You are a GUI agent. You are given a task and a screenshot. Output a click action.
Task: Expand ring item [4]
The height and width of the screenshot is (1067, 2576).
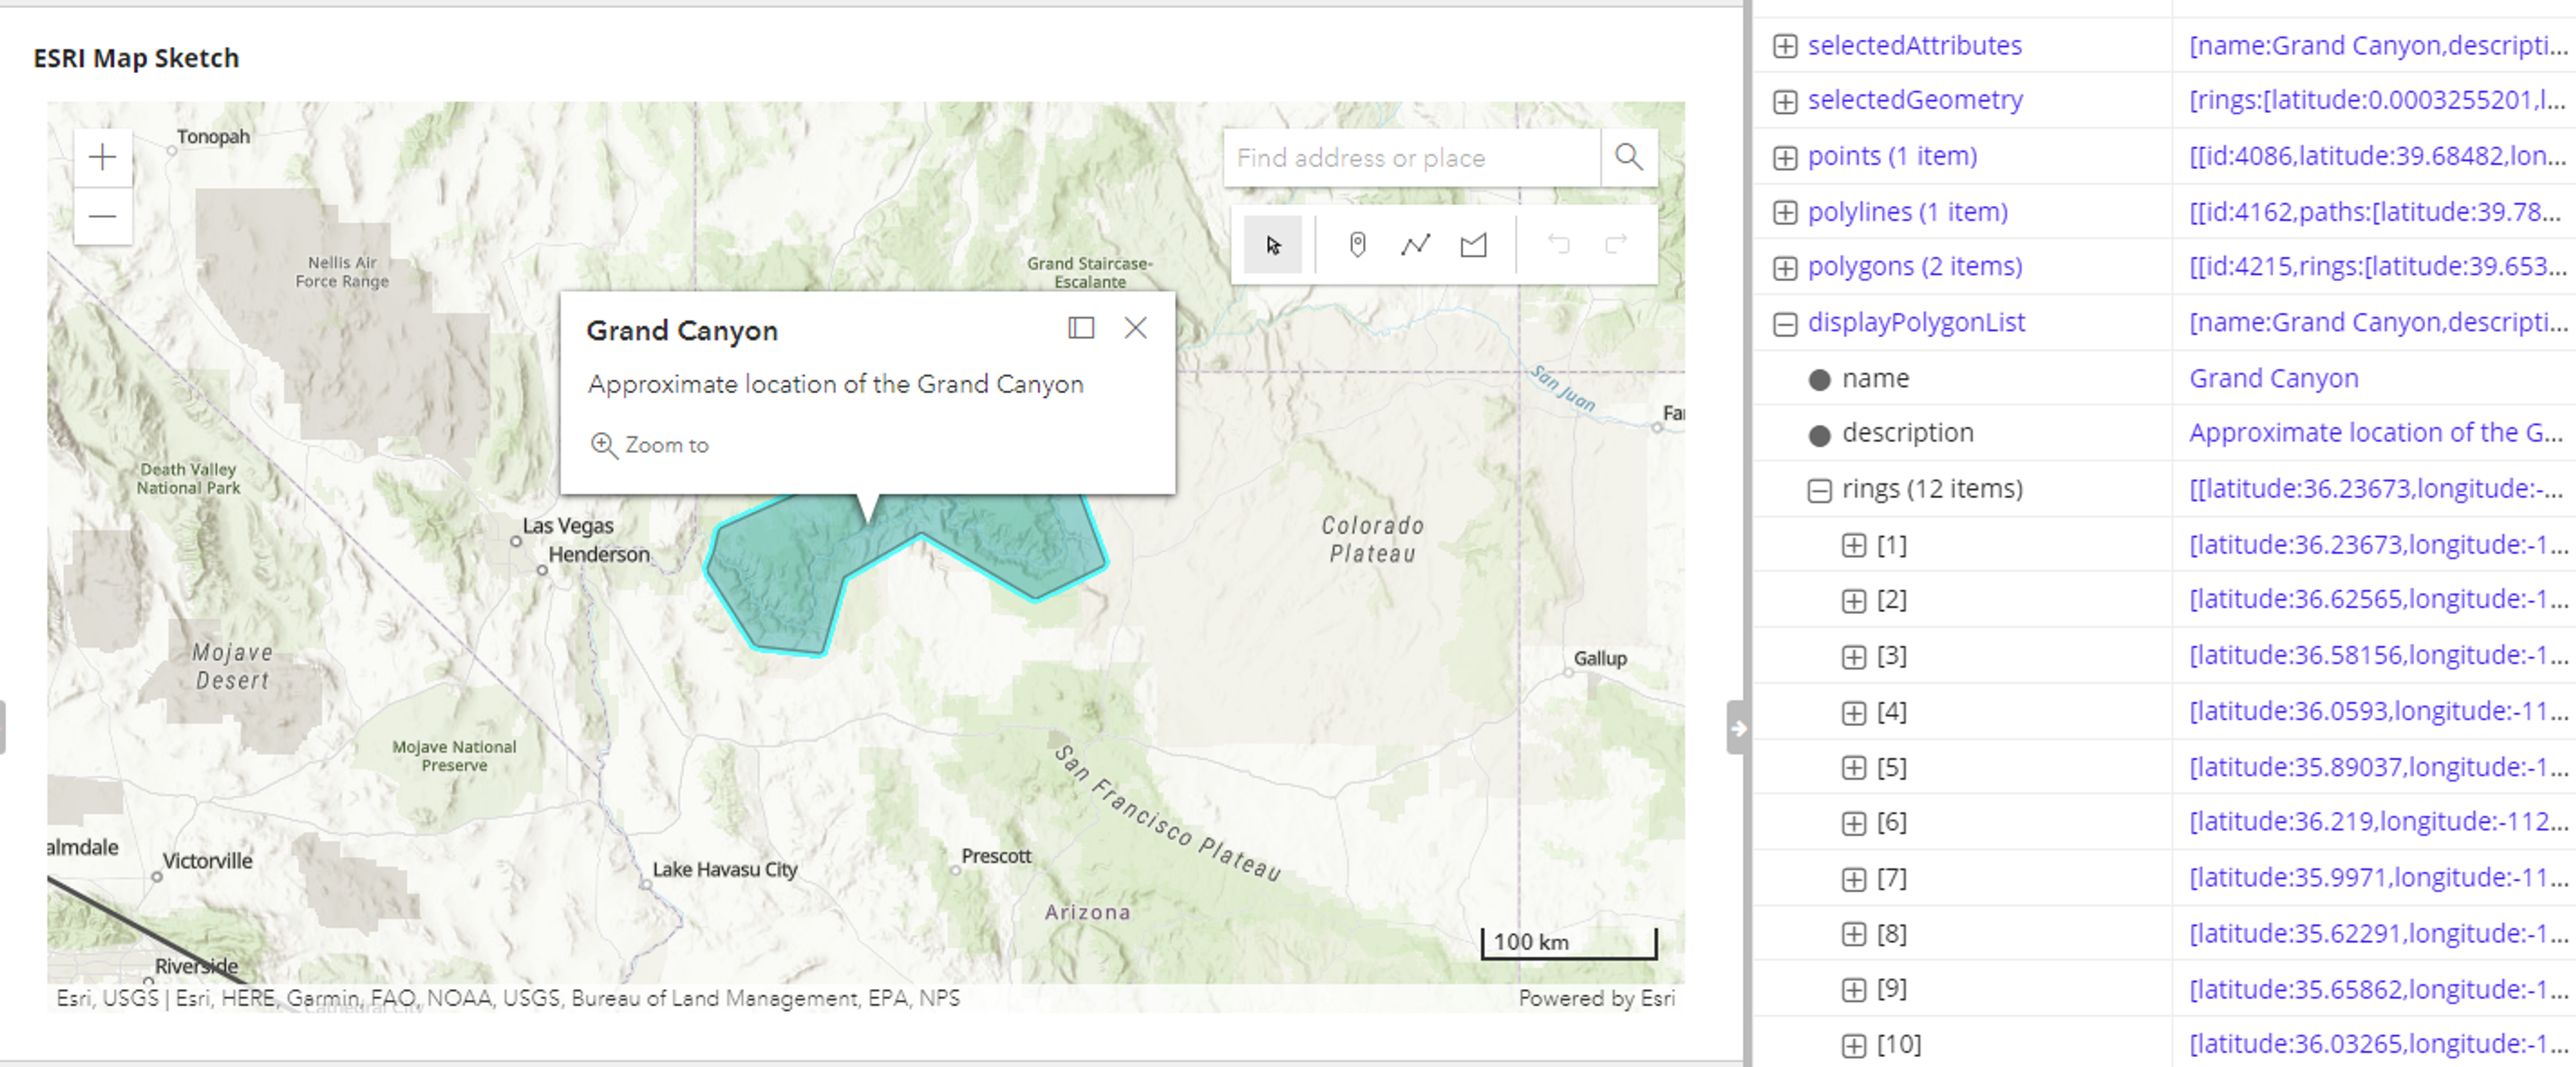(x=1854, y=712)
